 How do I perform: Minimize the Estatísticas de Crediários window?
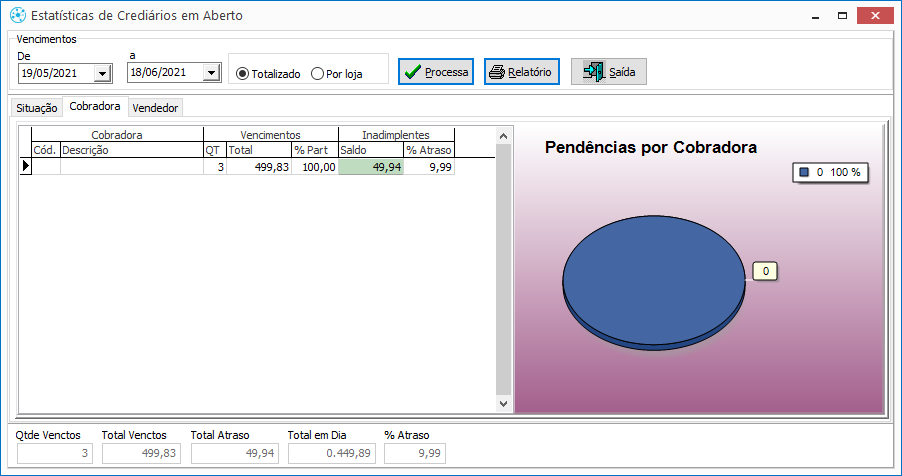pos(815,16)
